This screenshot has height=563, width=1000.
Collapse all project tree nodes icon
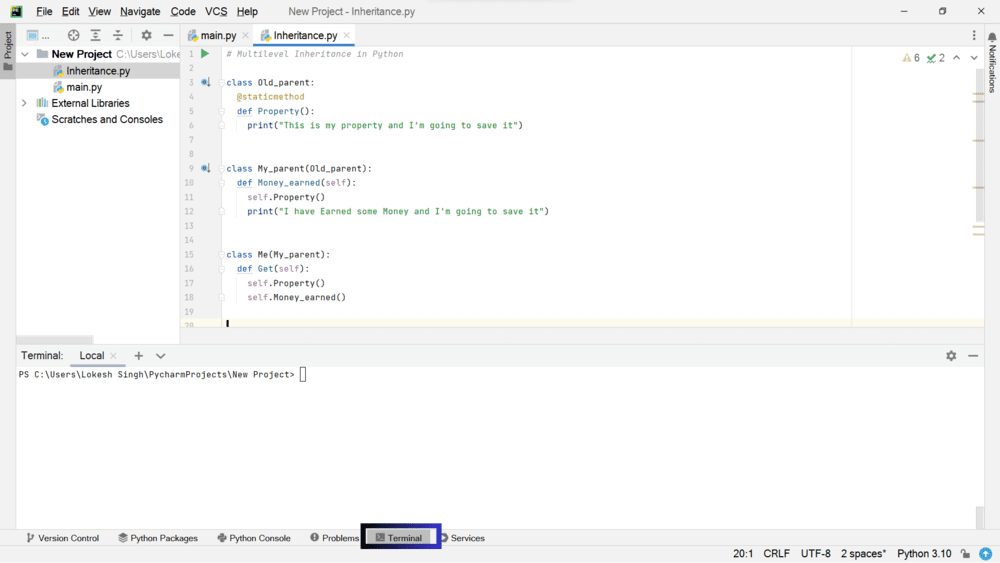(118, 35)
